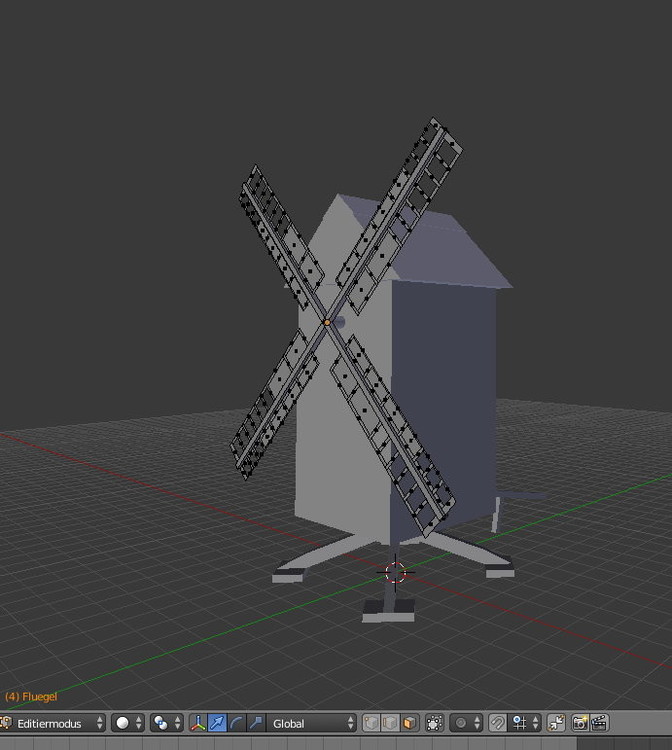The height and width of the screenshot is (750, 672).
Task: Toggle snap-onto-target arrows icon
Action: [556, 723]
